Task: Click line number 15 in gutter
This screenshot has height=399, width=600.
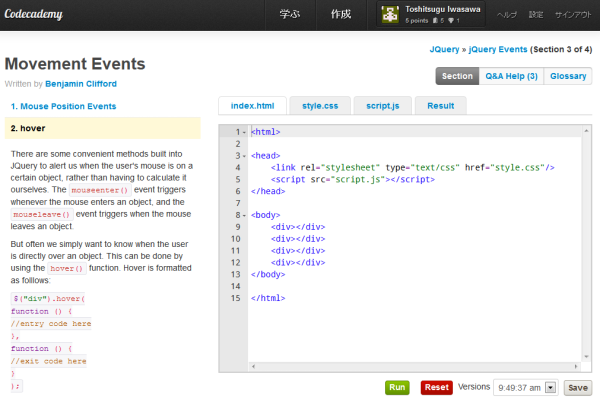Action: (x=235, y=298)
